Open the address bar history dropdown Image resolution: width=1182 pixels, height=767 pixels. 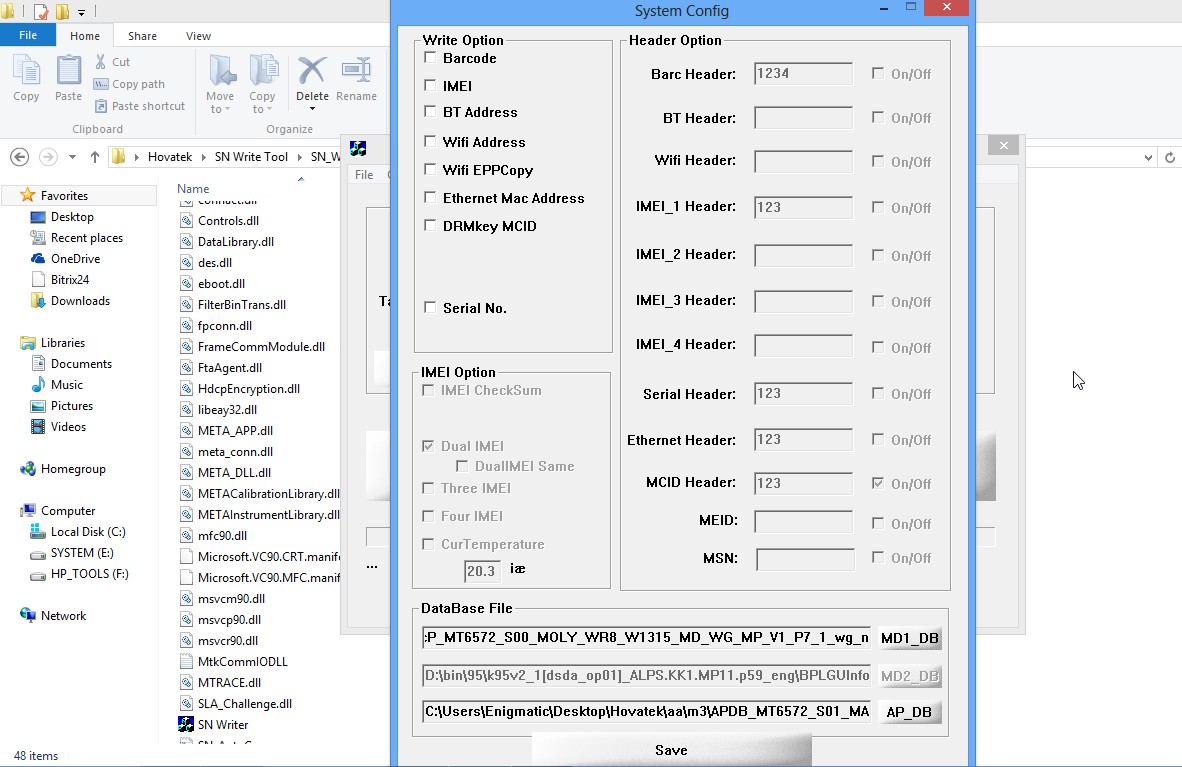point(1148,157)
